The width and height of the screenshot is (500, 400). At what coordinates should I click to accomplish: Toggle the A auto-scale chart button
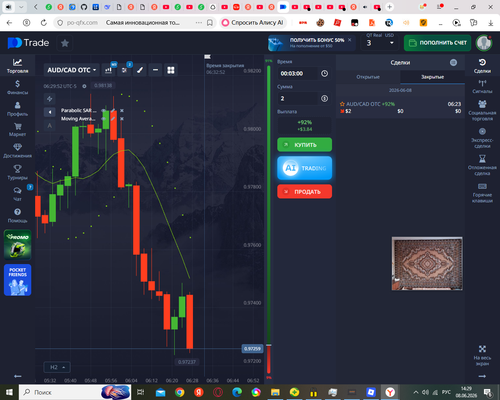pyautogui.click(x=49, y=126)
